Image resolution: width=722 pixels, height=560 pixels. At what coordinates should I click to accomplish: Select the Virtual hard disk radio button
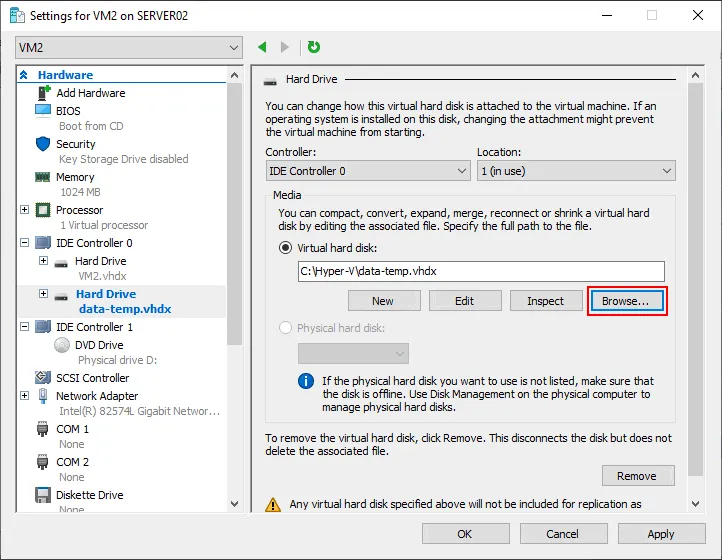tap(287, 248)
